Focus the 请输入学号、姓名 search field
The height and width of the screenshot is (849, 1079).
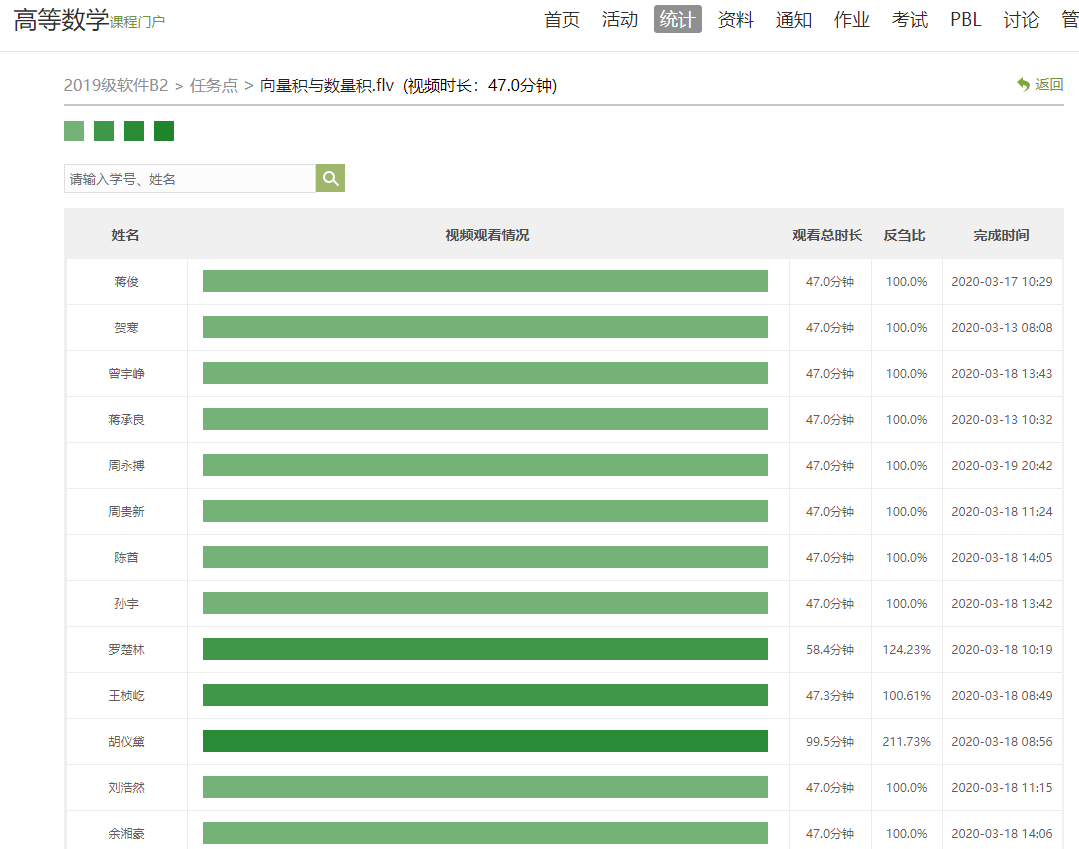tap(190, 179)
